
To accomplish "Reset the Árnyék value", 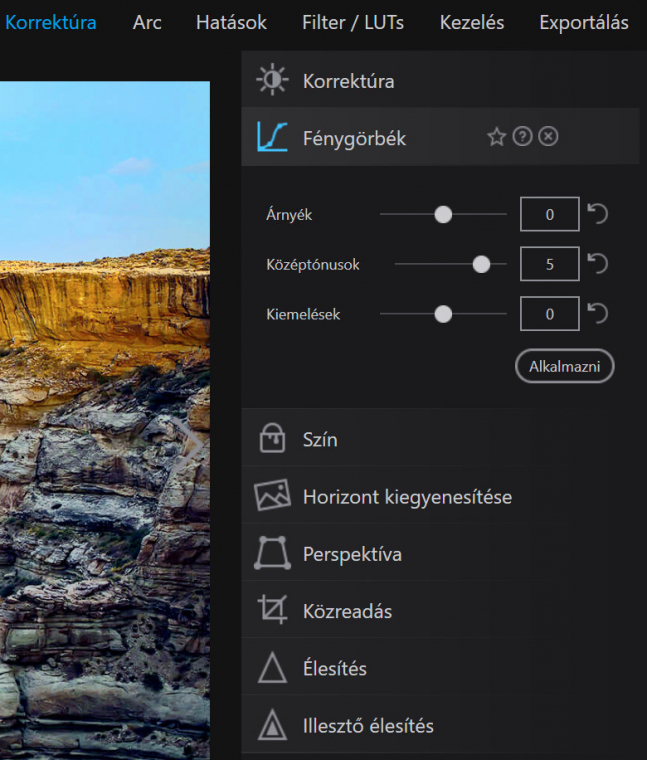I will tap(598, 214).
